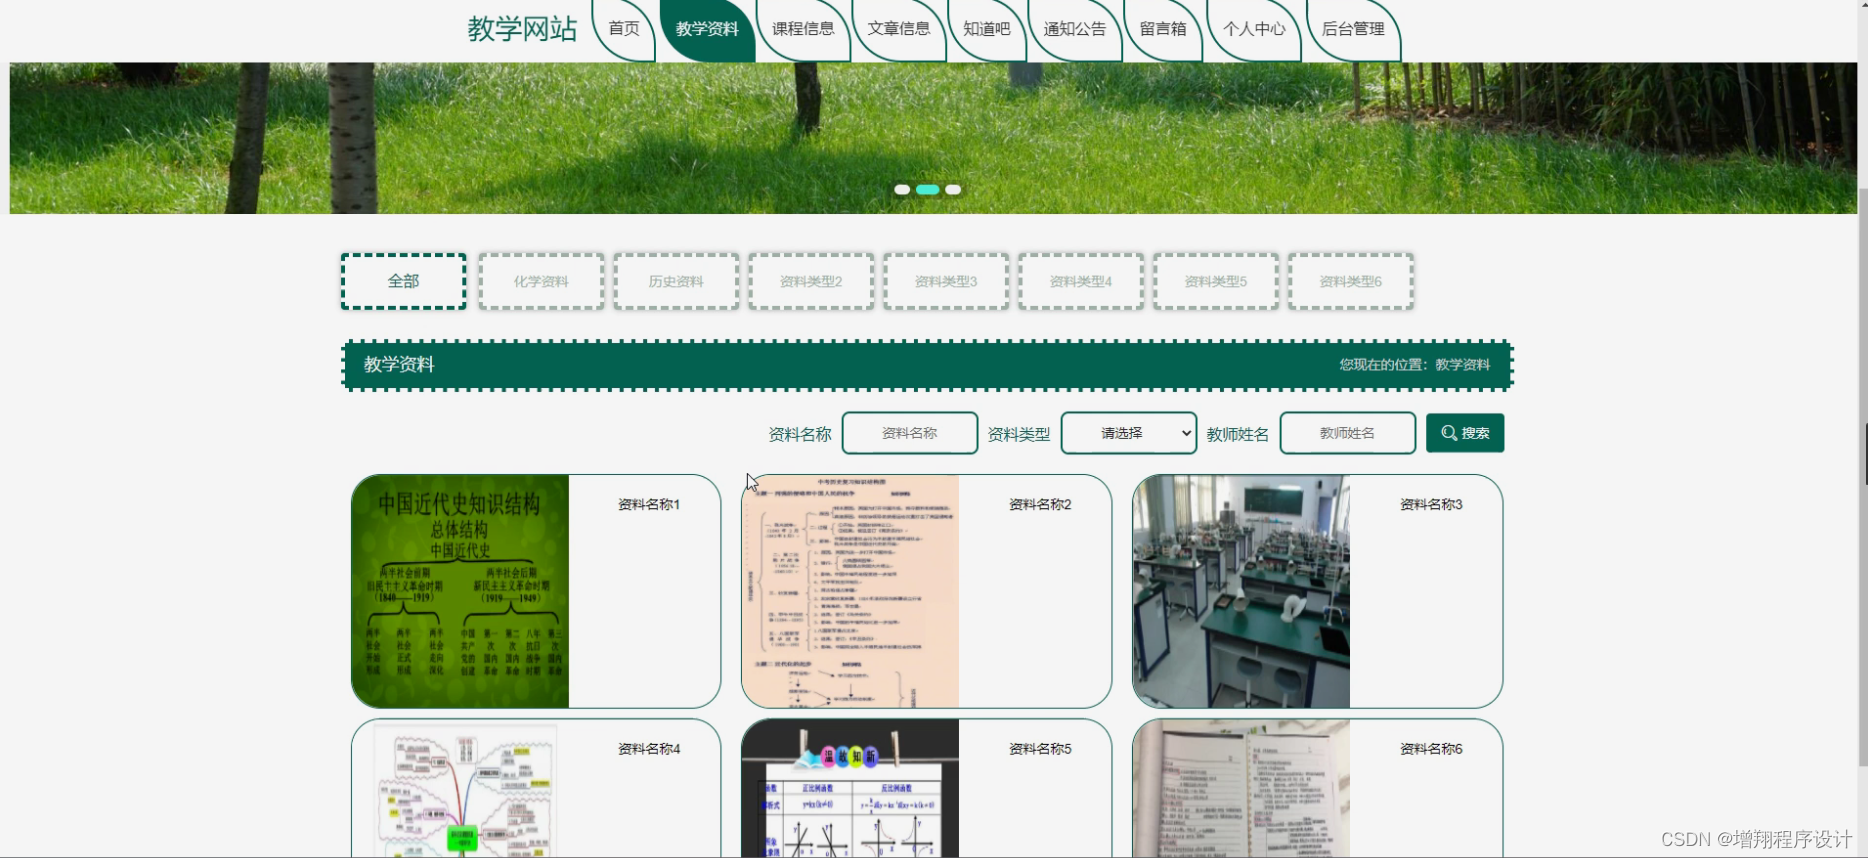This screenshot has width=1868, height=858.
Task: Choose the 全部 category filter
Action: point(404,281)
